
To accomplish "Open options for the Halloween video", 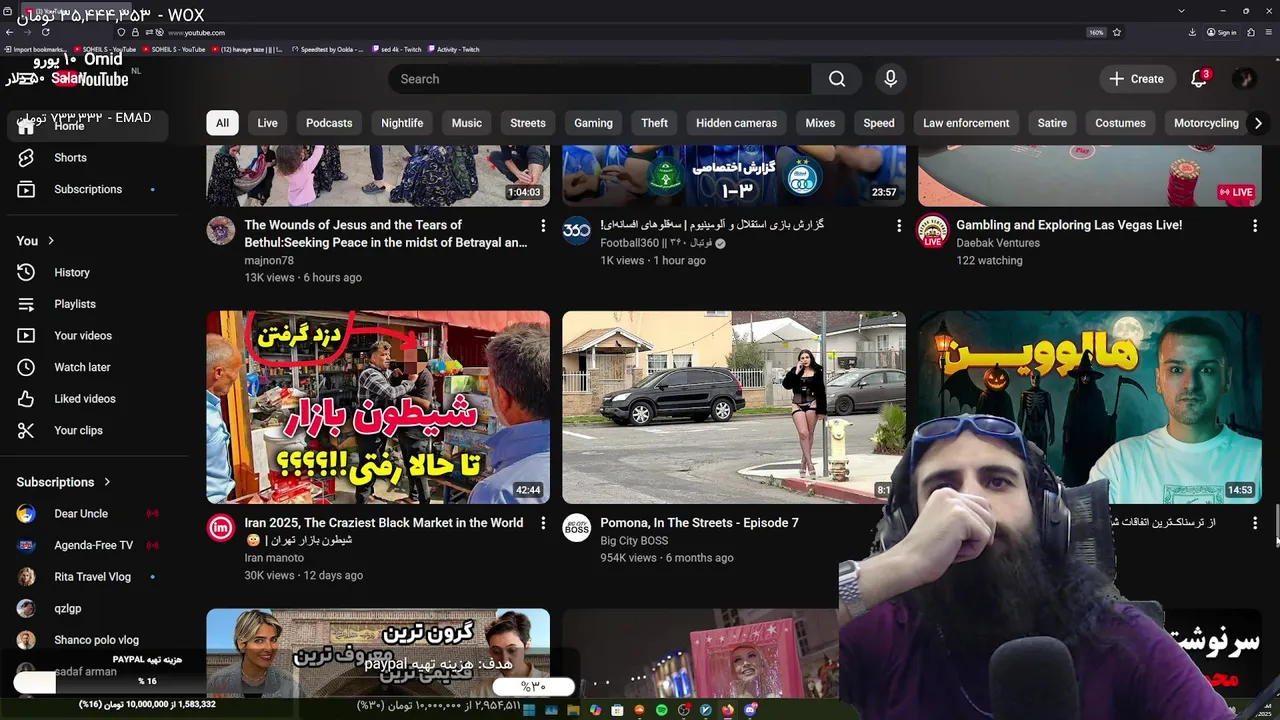I will 1255,523.
